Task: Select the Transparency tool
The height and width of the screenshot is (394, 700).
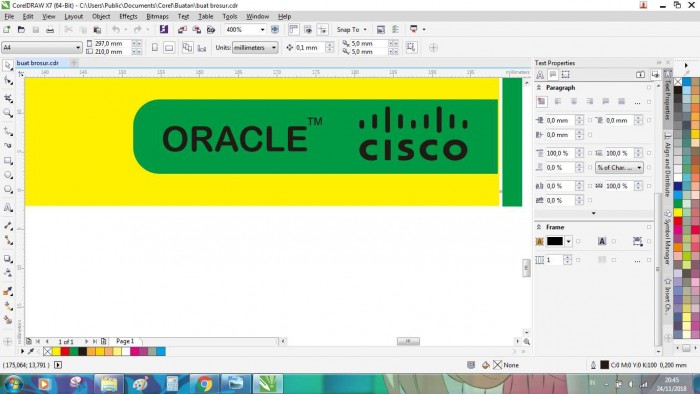Action: 8,273
